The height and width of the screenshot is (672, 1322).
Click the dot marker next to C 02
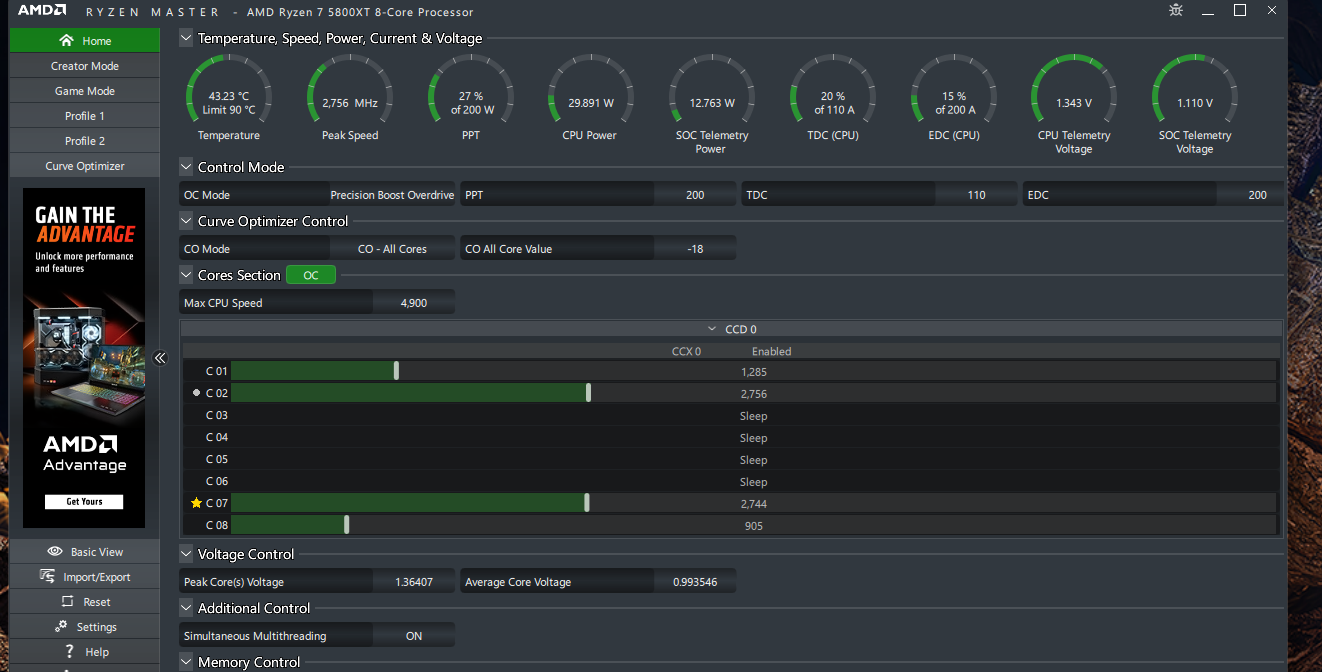(196, 393)
